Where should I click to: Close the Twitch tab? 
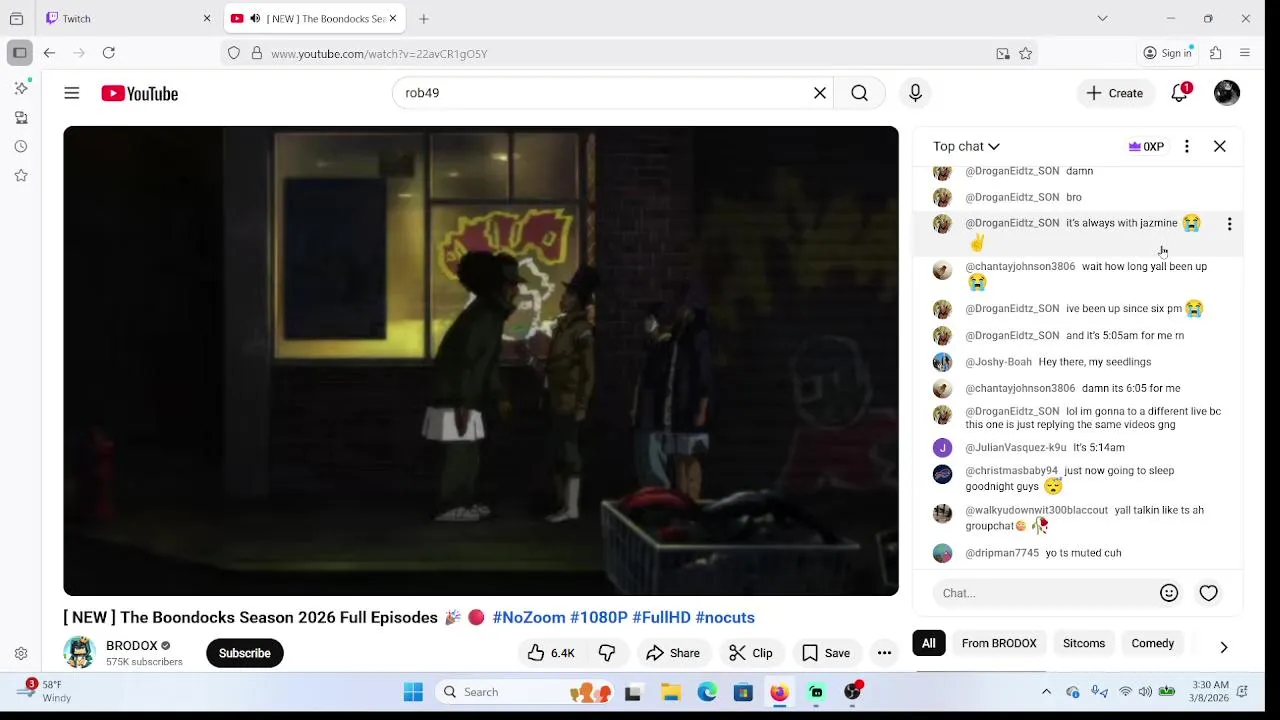207,18
